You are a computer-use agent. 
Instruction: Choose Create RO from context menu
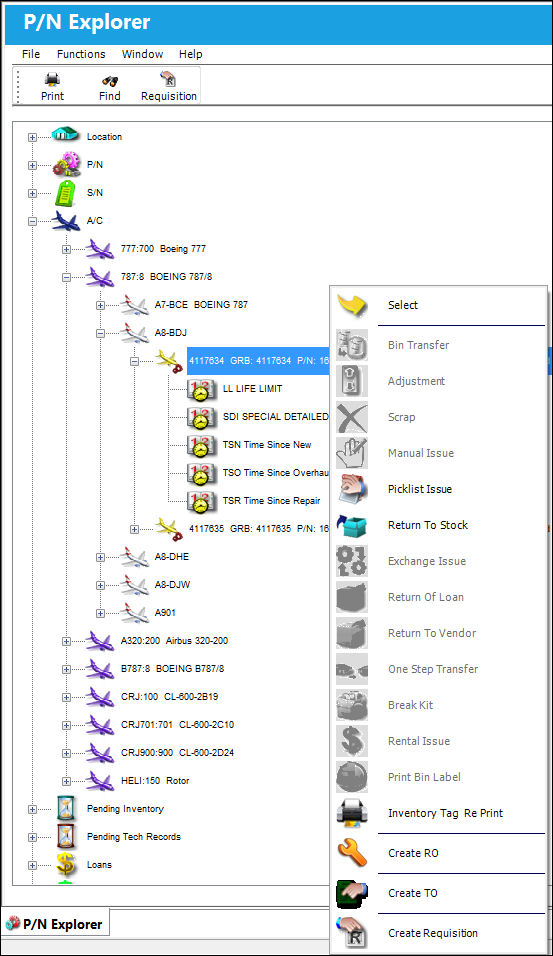(413, 853)
